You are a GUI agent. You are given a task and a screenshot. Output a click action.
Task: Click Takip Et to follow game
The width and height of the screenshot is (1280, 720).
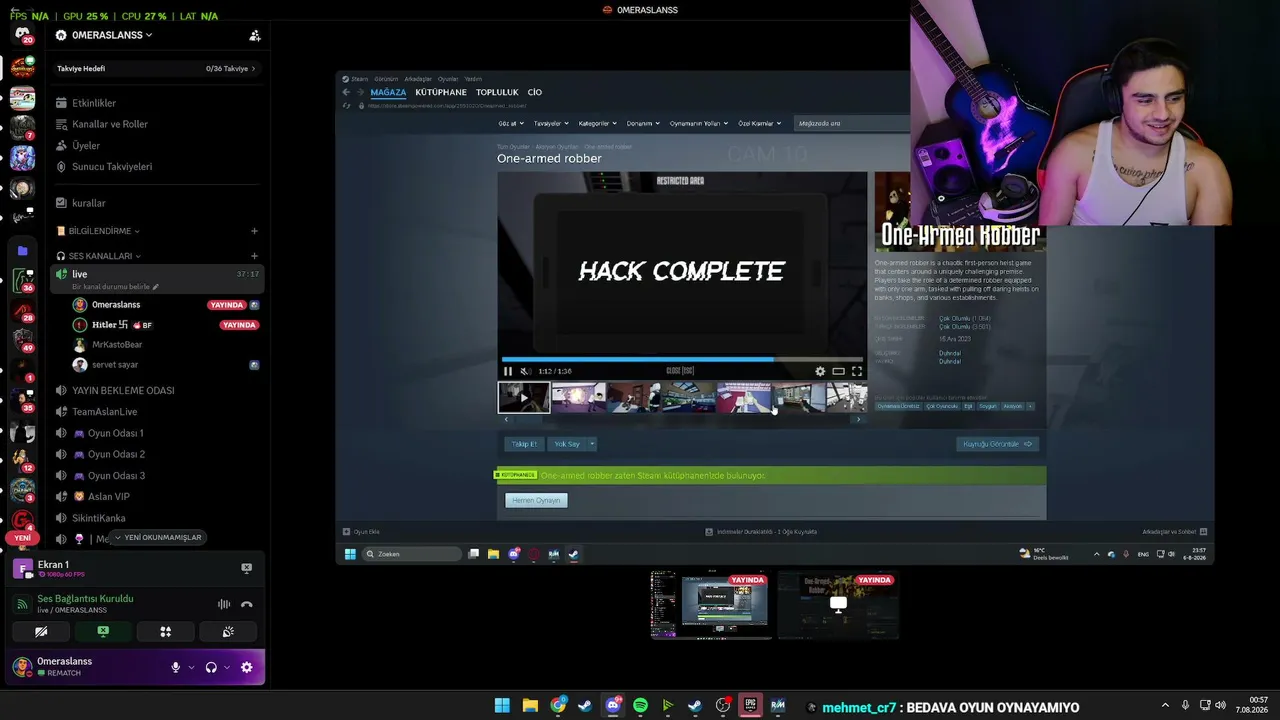click(524, 444)
